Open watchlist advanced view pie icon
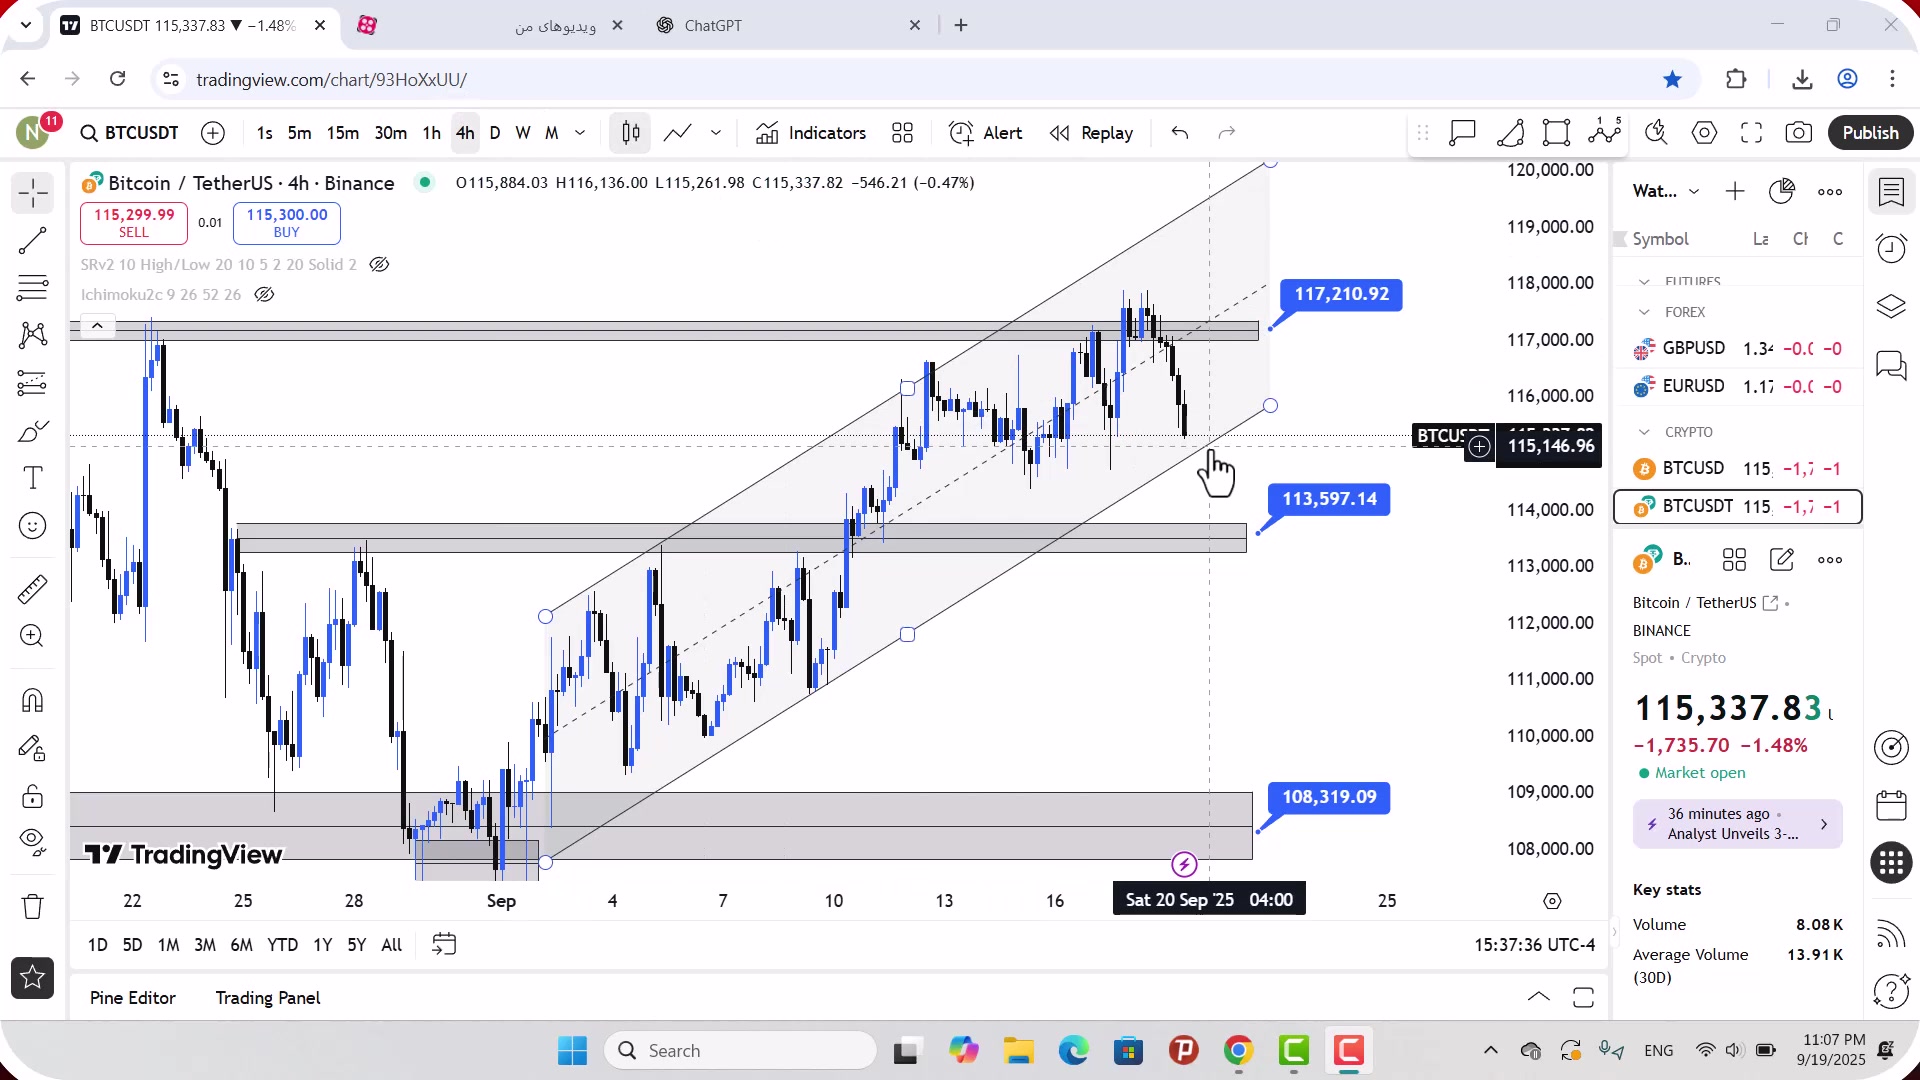The height and width of the screenshot is (1080, 1920). tap(1782, 191)
